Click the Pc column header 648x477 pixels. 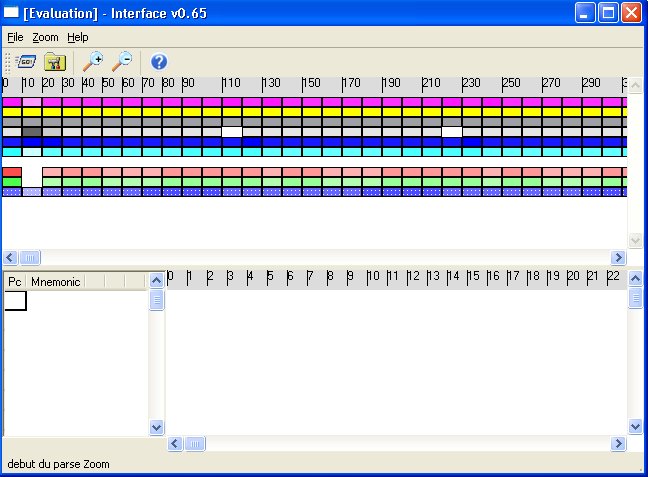[15, 282]
